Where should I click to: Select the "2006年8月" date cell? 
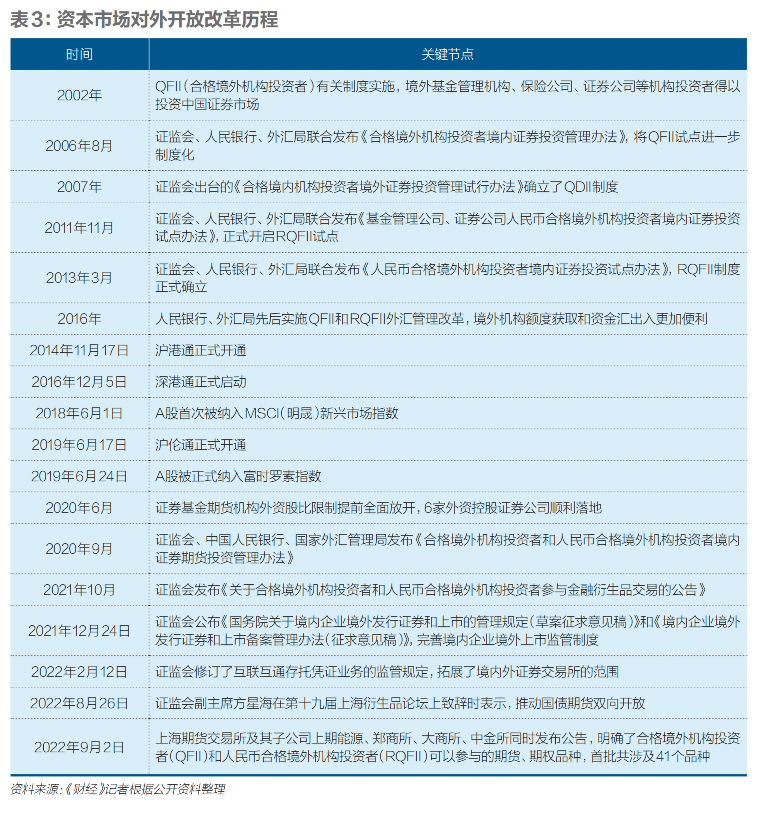(79, 144)
